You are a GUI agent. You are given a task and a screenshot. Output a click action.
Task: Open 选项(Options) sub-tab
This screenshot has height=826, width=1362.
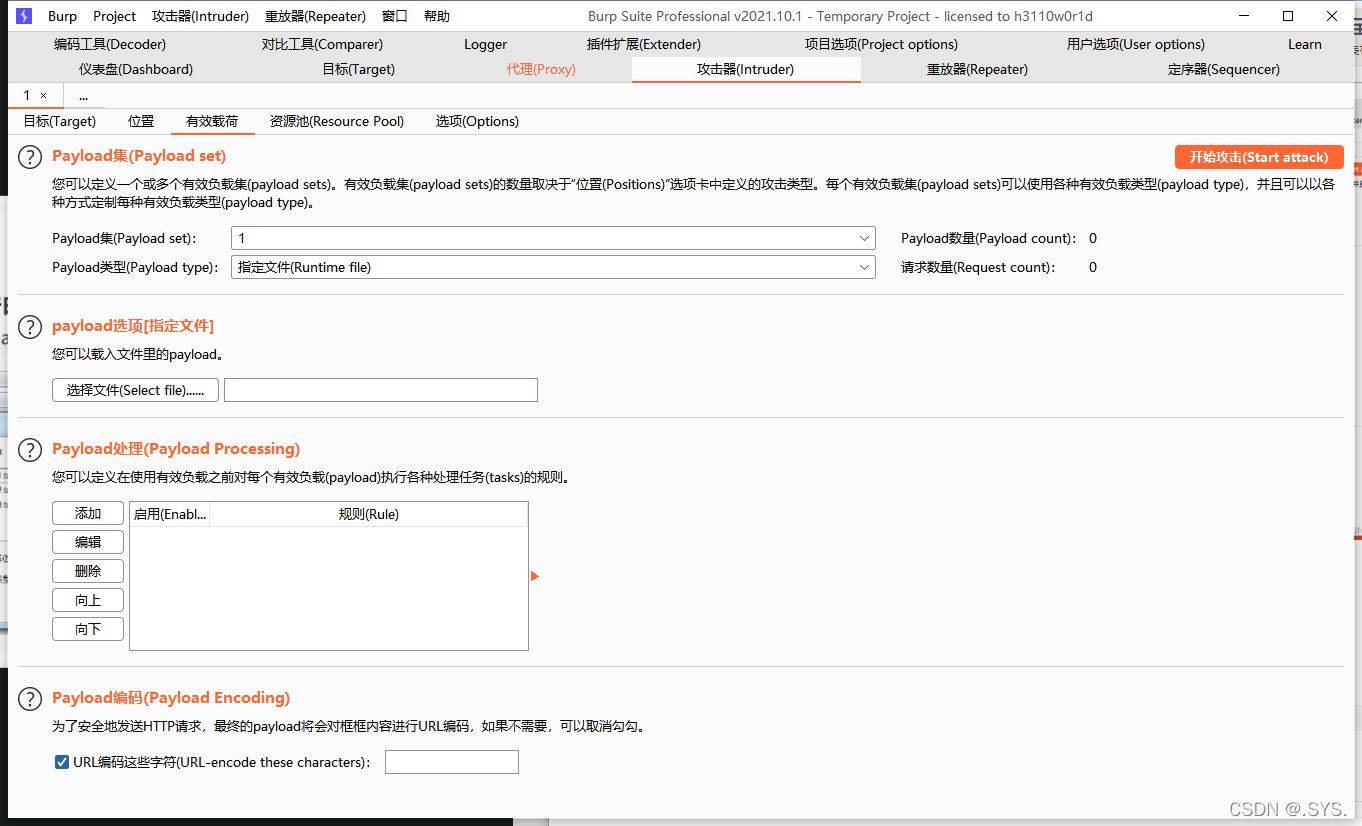477,121
